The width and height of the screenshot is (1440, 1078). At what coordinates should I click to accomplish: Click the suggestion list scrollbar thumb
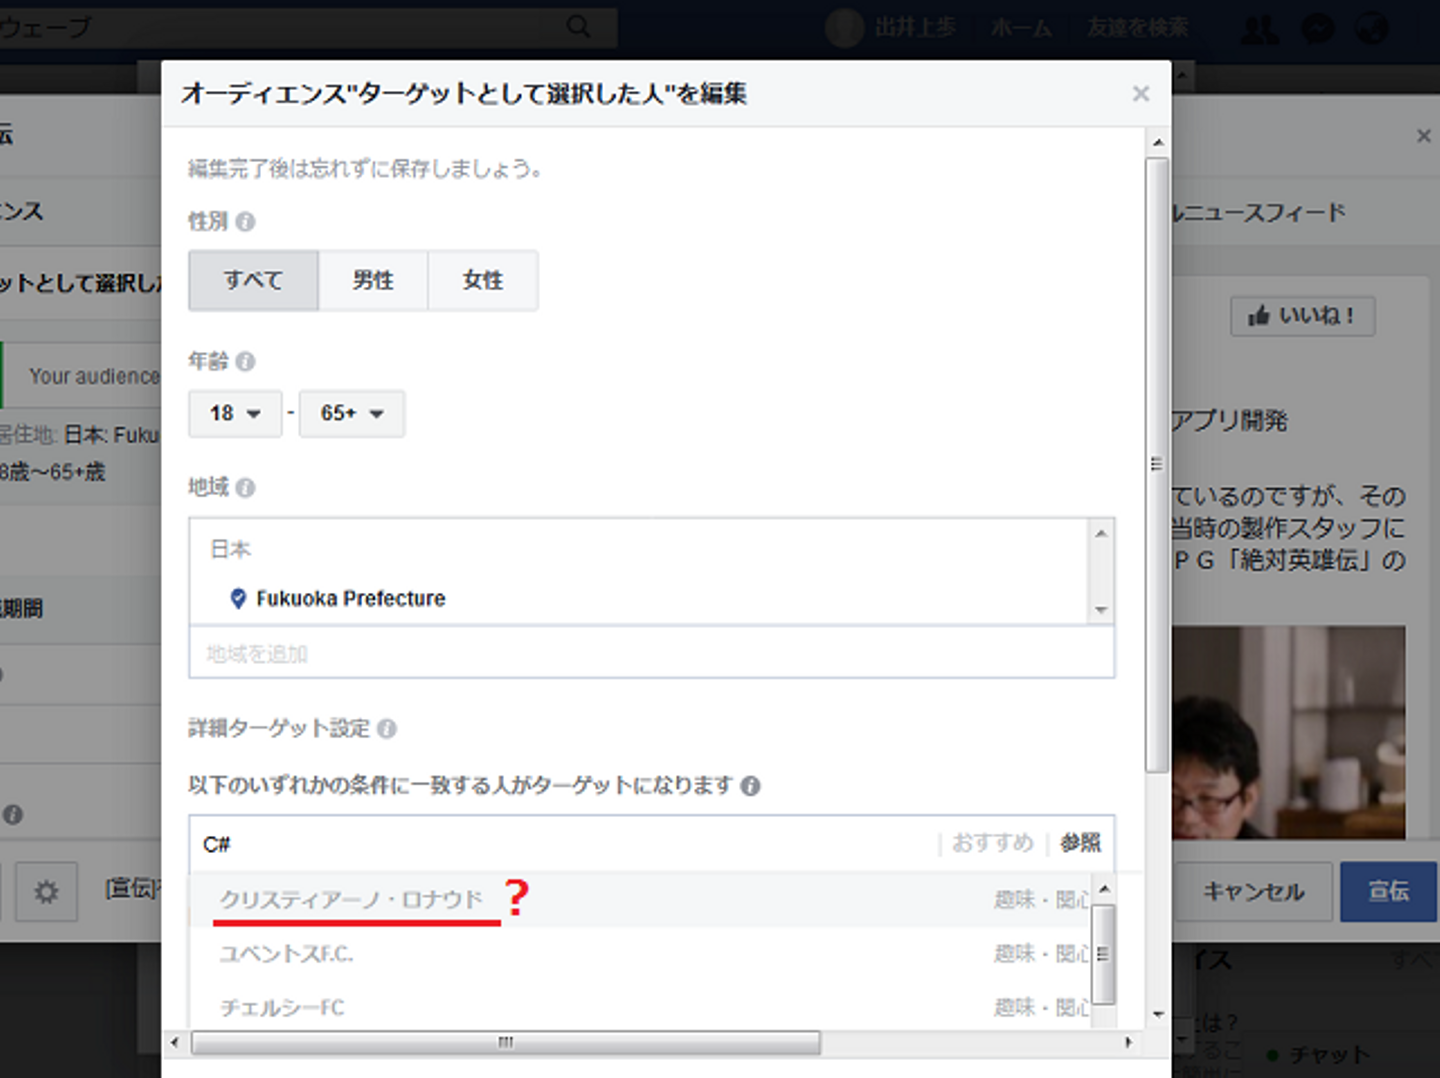pos(1104,954)
